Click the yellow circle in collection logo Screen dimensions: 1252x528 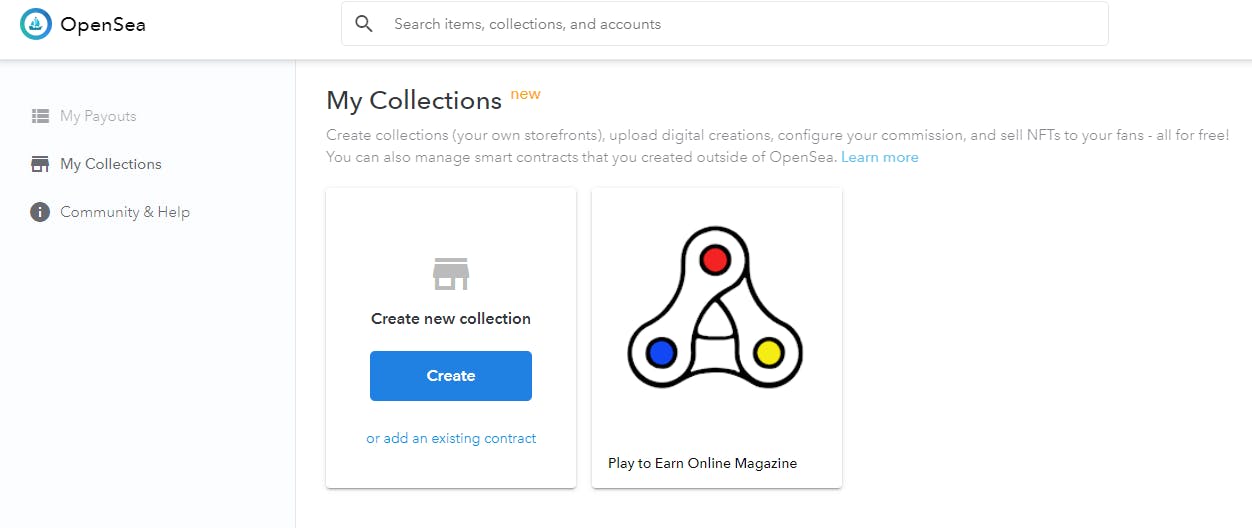(768, 352)
